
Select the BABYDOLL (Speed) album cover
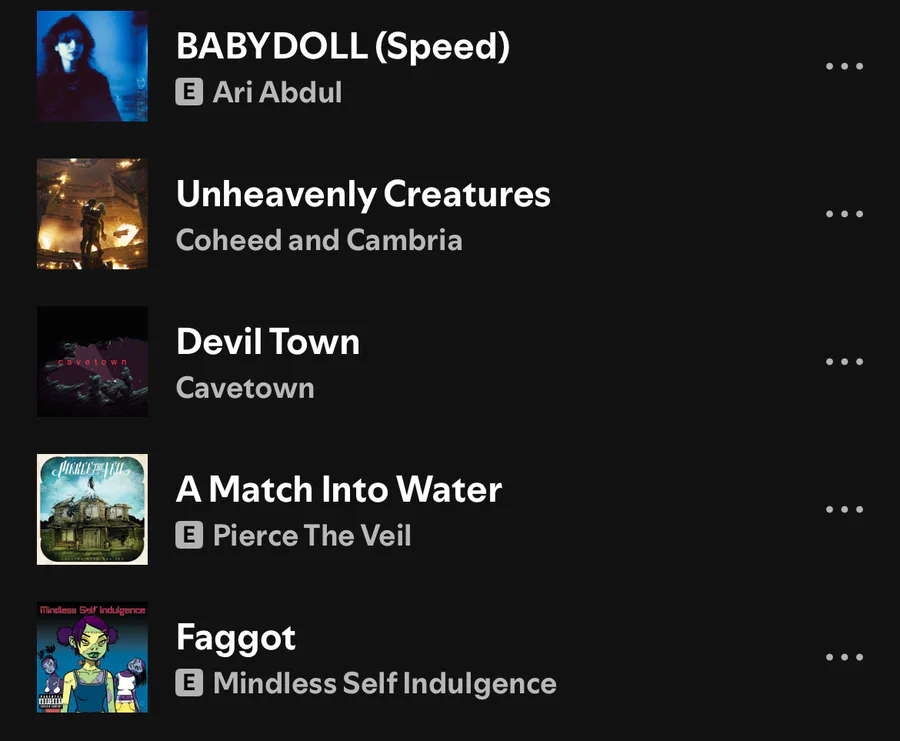tap(92, 66)
